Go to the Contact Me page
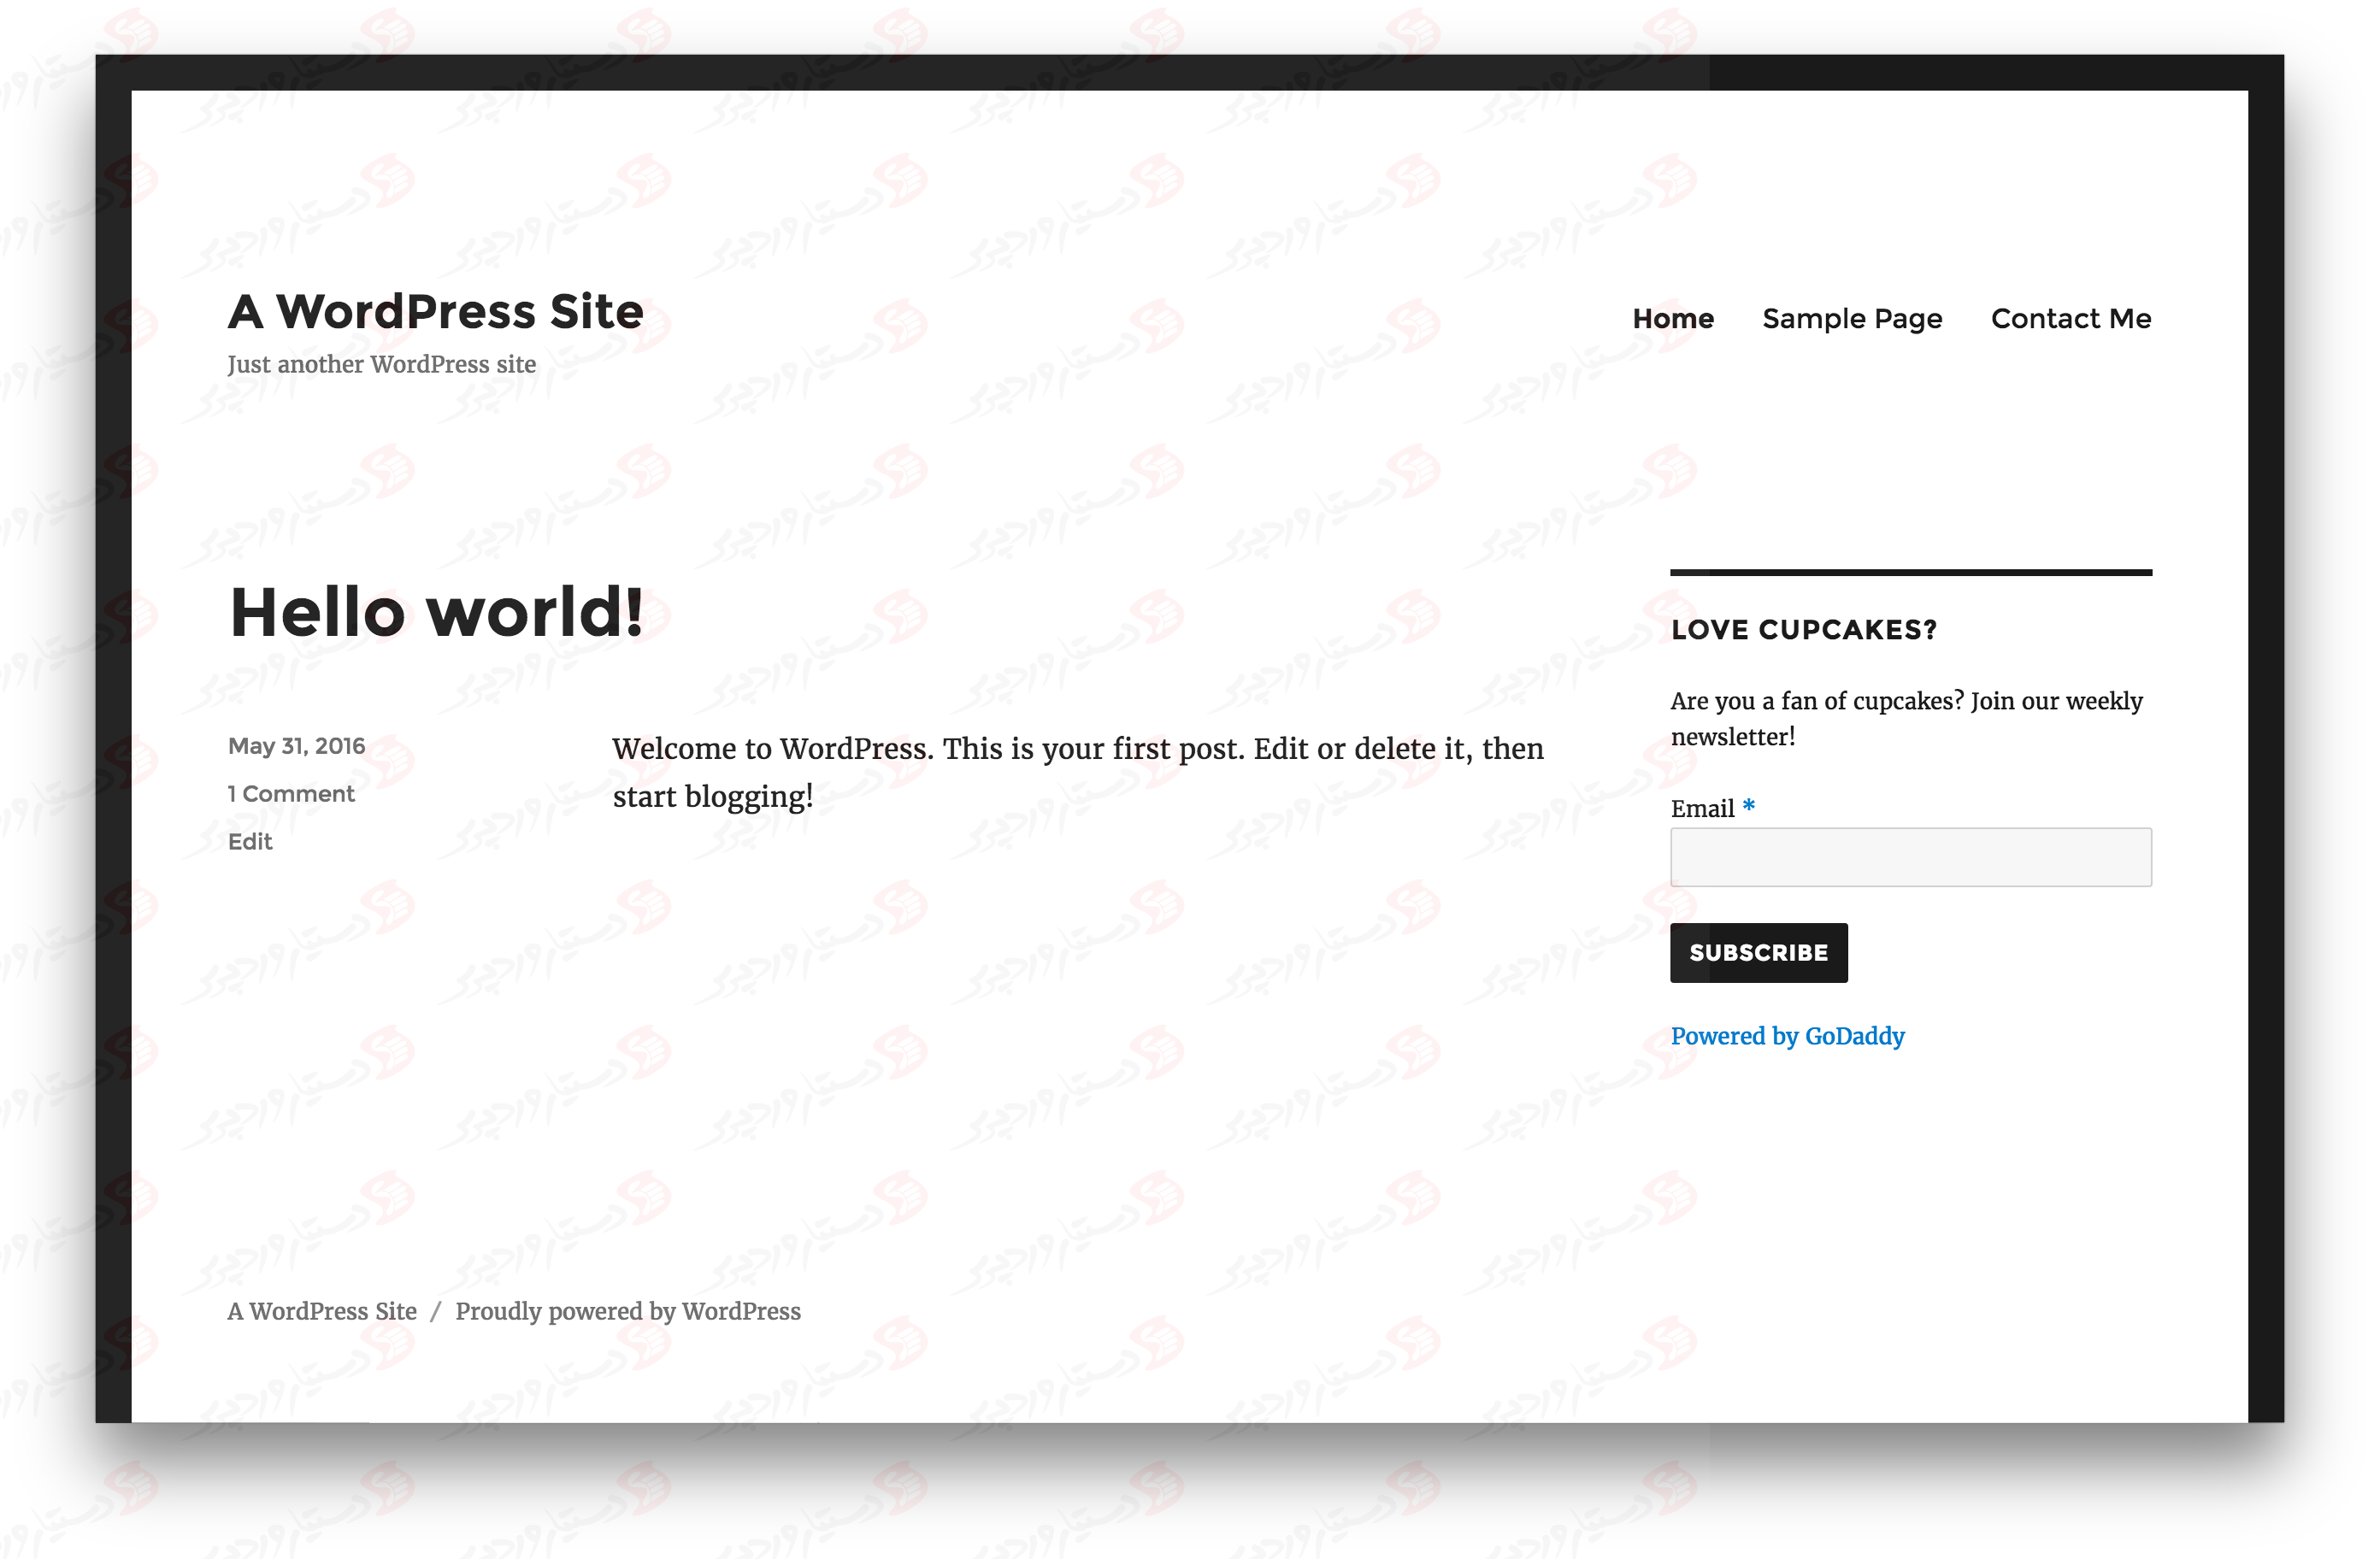Viewport: 2380px width, 1559px height. coord(2071,319)
